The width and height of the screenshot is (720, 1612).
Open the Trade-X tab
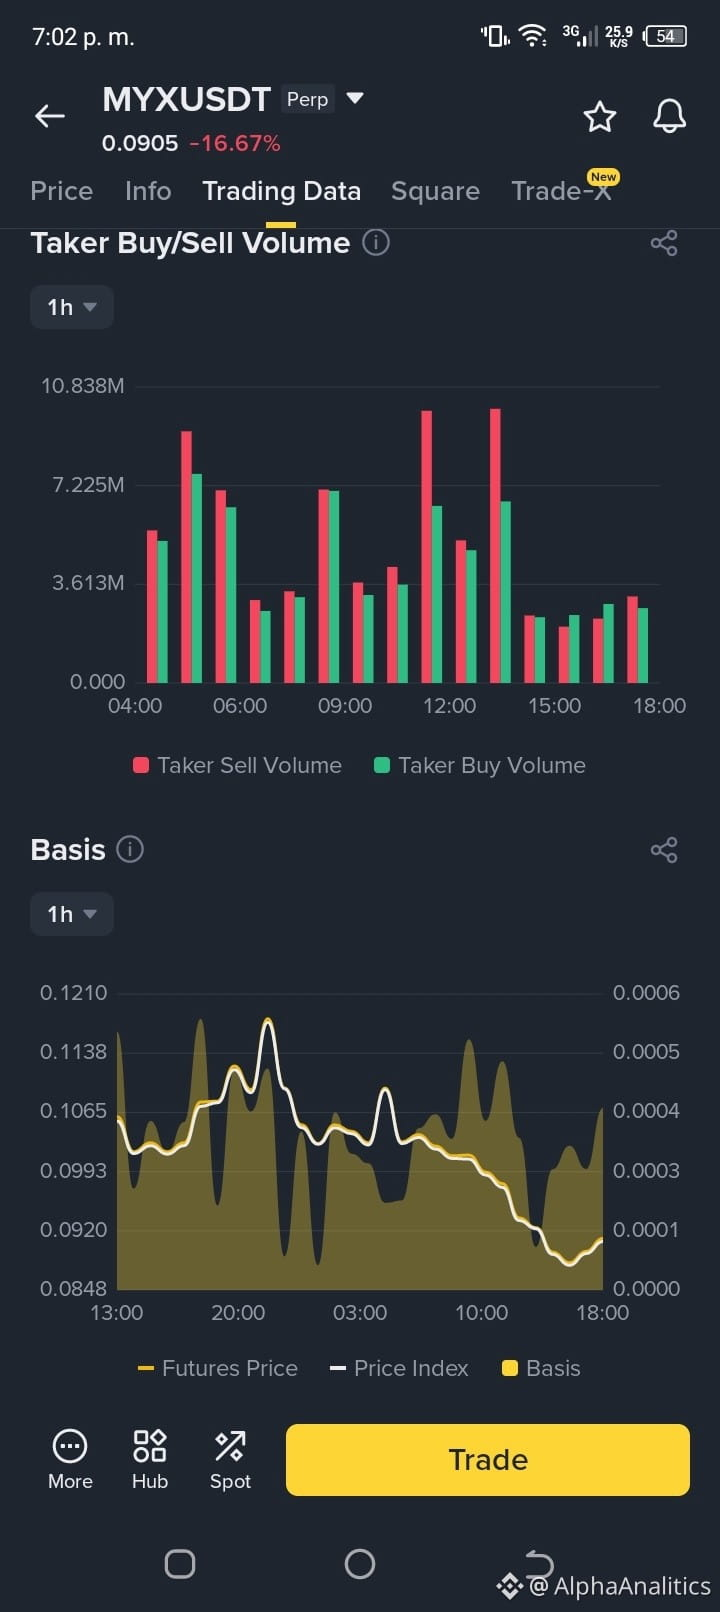[x=562, y=191]
